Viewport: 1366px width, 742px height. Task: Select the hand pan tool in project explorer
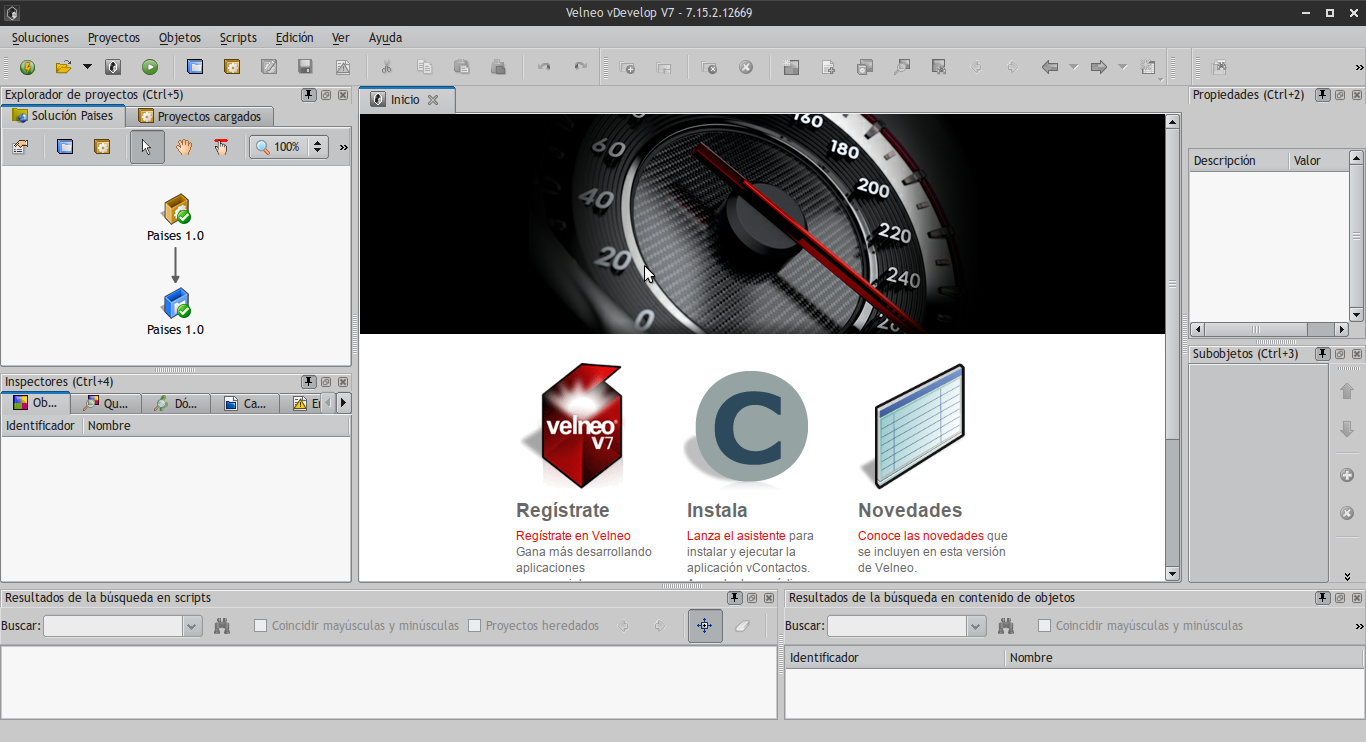[x=184, y=147]
